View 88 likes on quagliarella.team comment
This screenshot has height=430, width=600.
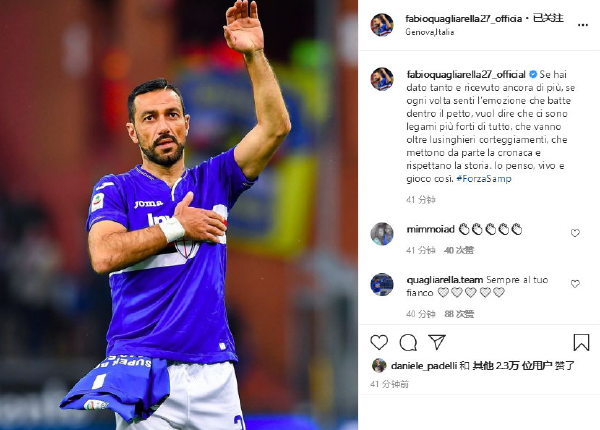459,314
